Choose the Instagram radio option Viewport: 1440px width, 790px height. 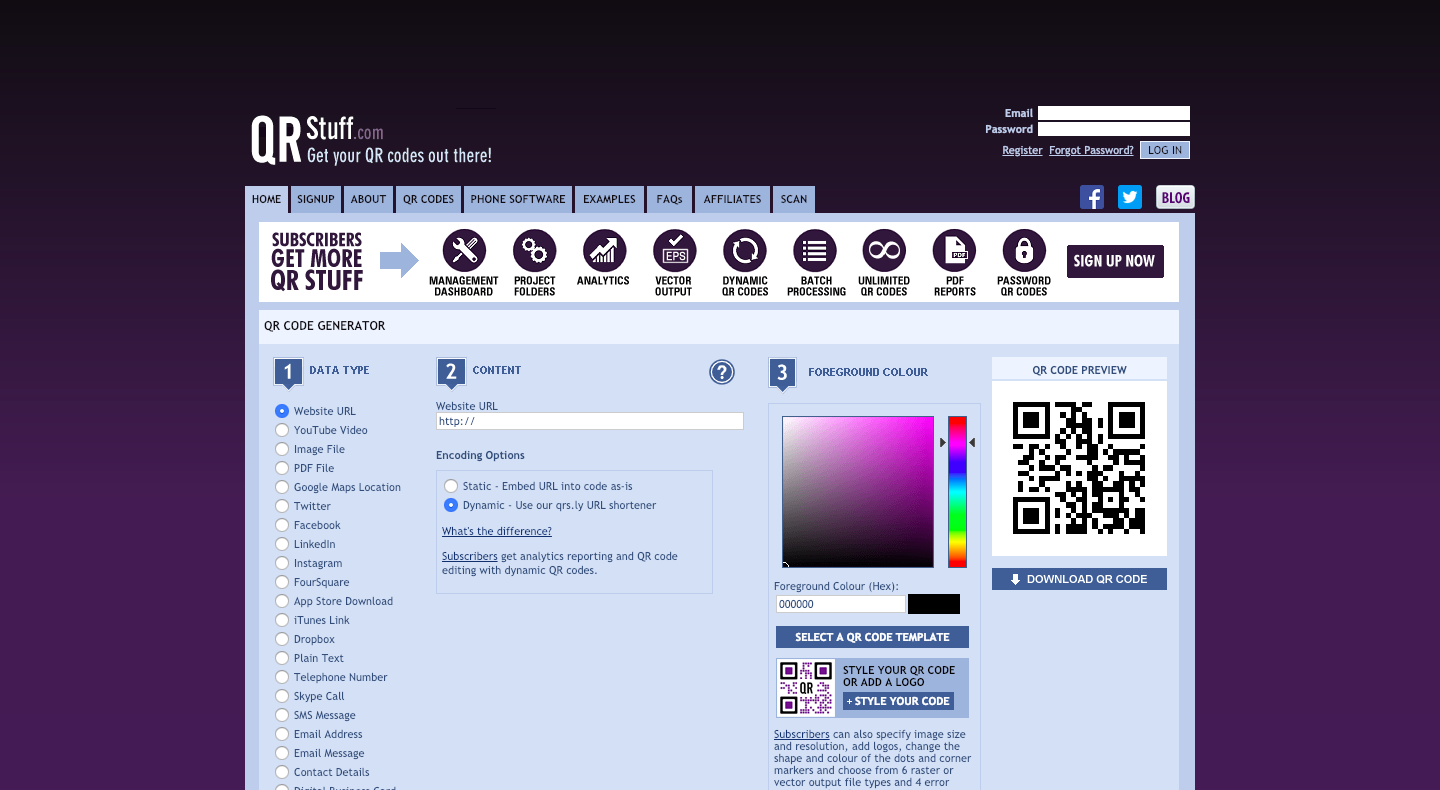282,563
